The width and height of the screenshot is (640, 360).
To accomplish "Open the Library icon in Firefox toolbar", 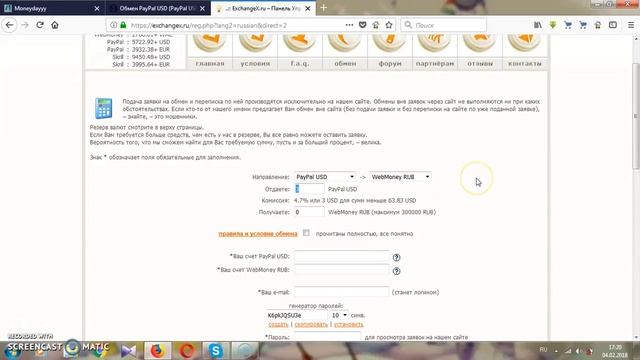I will (x=538, y=25).
